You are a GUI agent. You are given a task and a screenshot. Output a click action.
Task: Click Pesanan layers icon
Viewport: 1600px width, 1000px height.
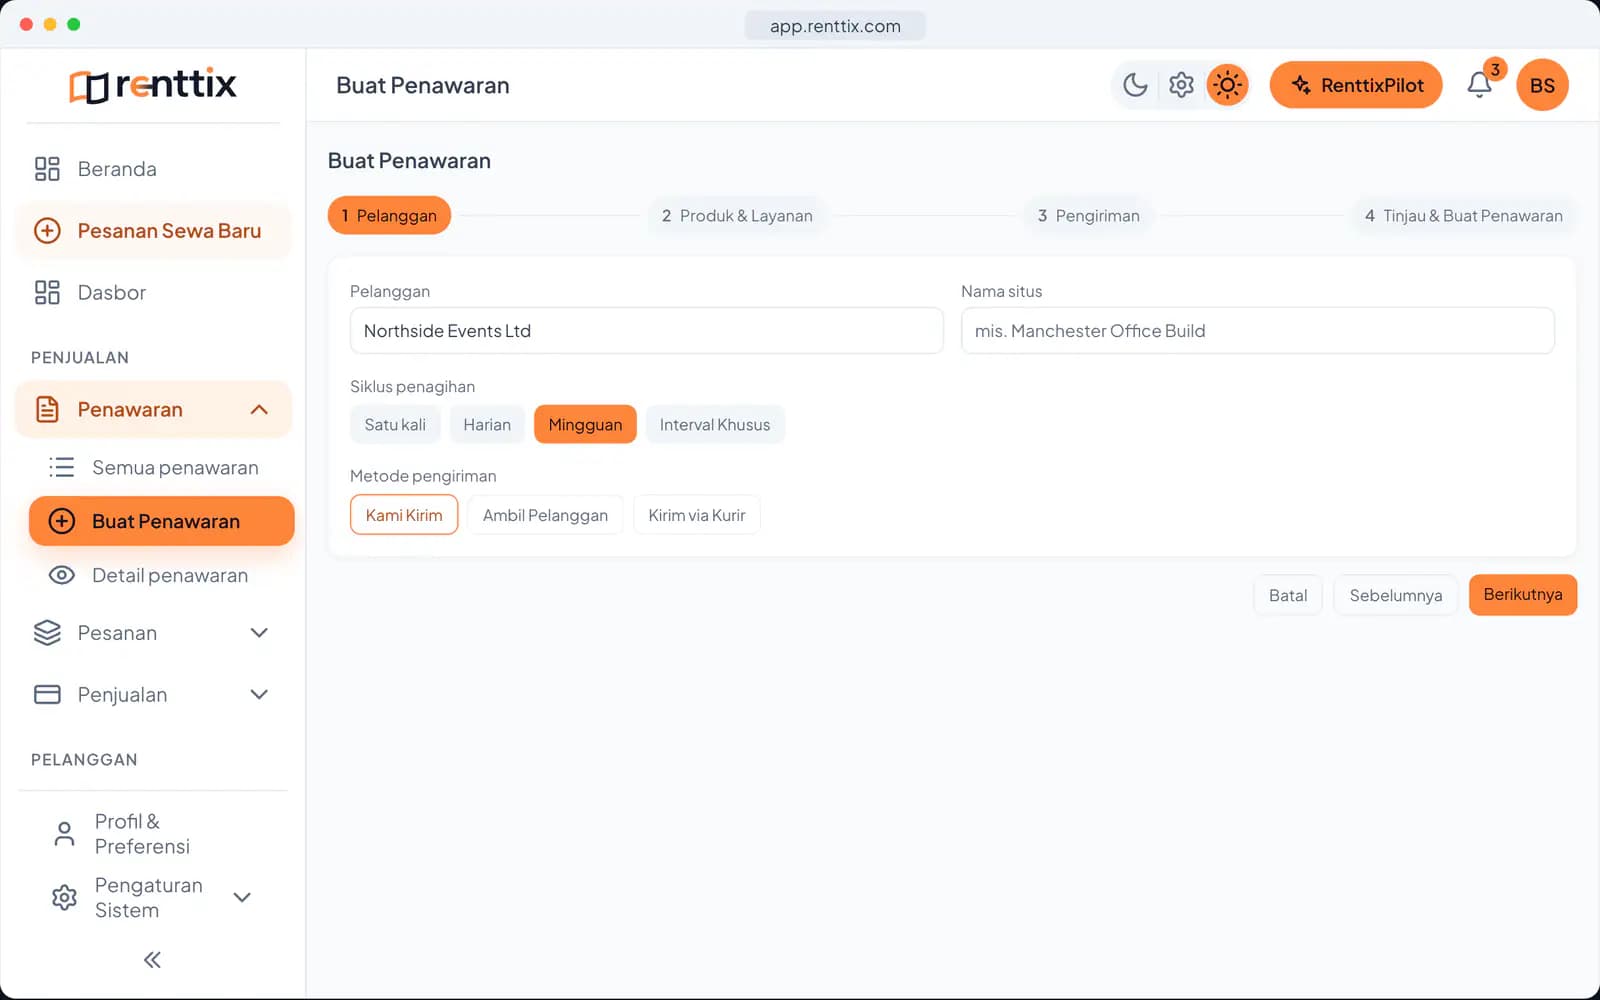47,633
